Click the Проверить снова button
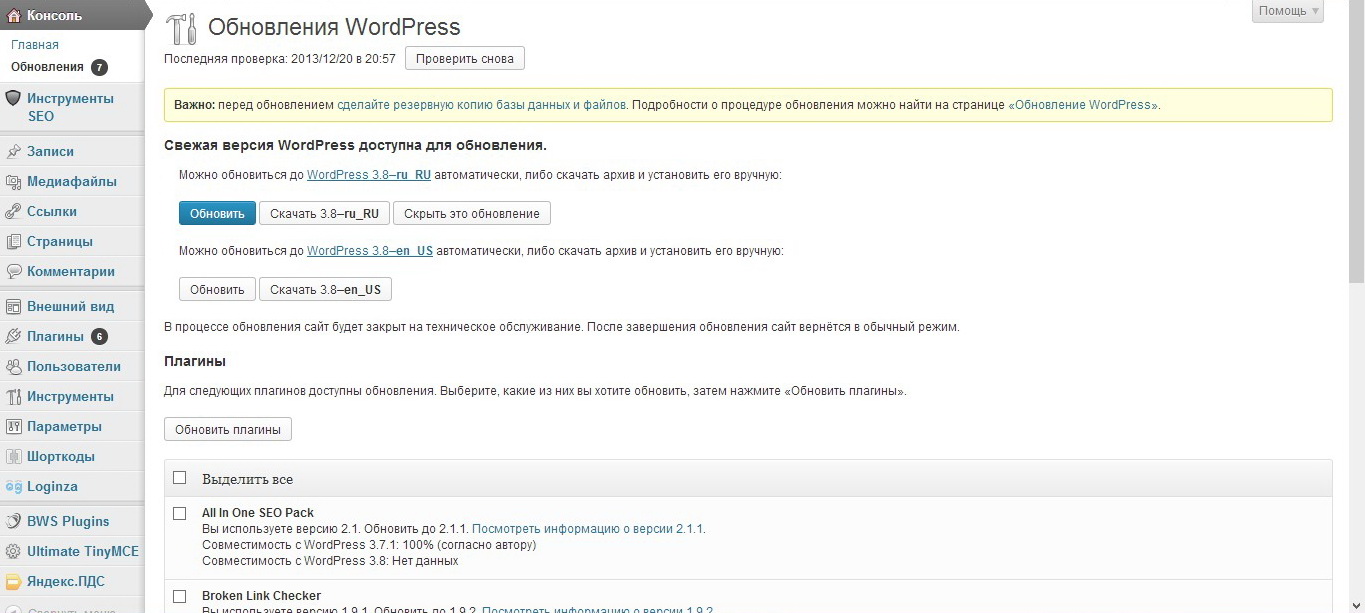This screenshot has width=1365, height=613. (465, 59)
